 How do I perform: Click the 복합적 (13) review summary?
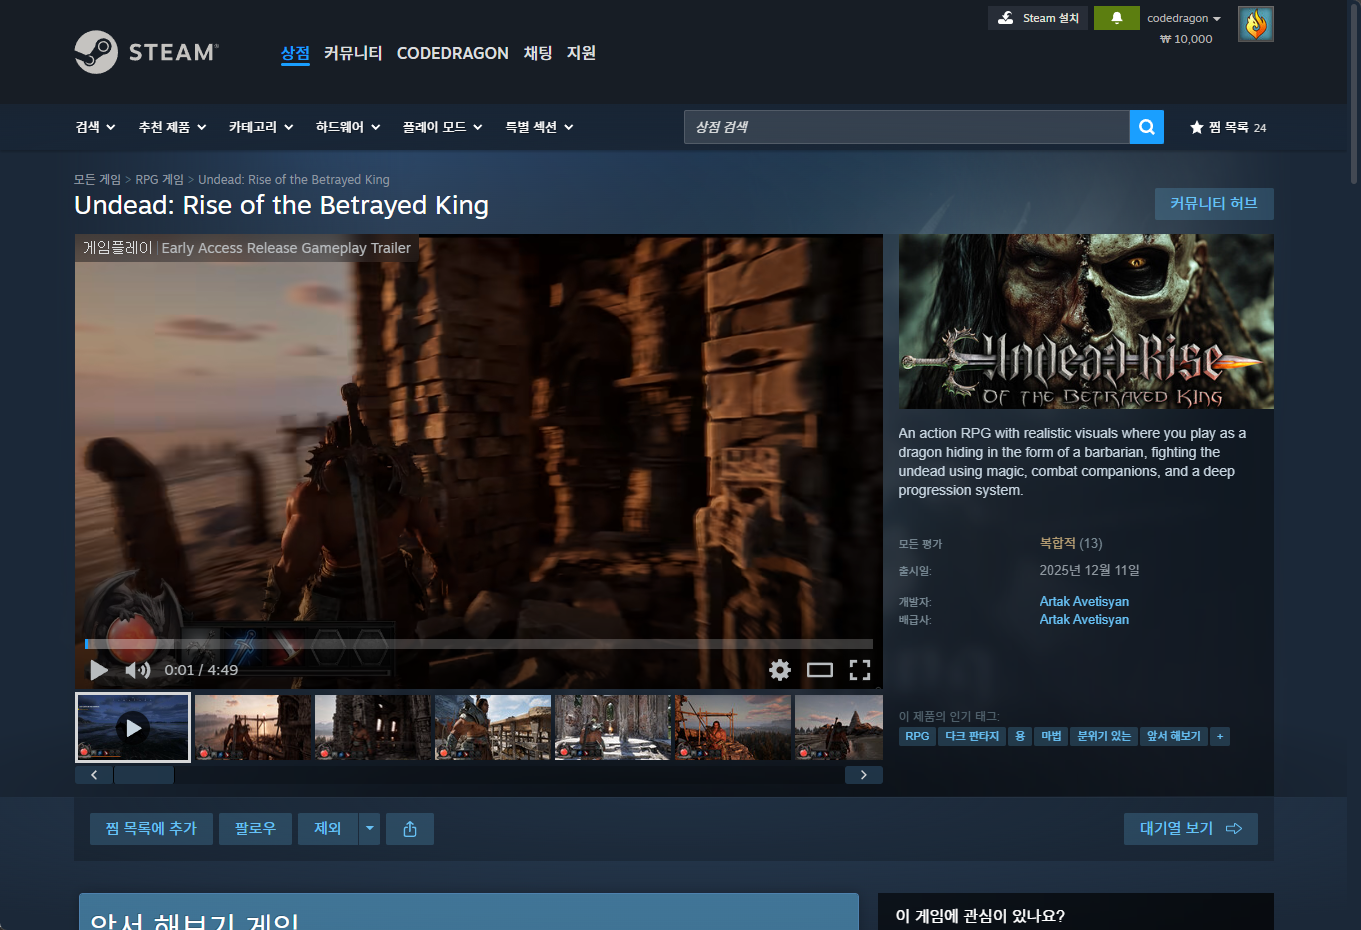click(x=1071, y=543)
